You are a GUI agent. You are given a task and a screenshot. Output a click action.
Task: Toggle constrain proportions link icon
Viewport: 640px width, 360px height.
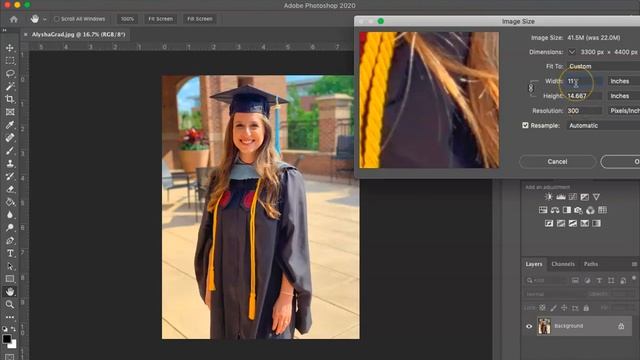point(531,88)
